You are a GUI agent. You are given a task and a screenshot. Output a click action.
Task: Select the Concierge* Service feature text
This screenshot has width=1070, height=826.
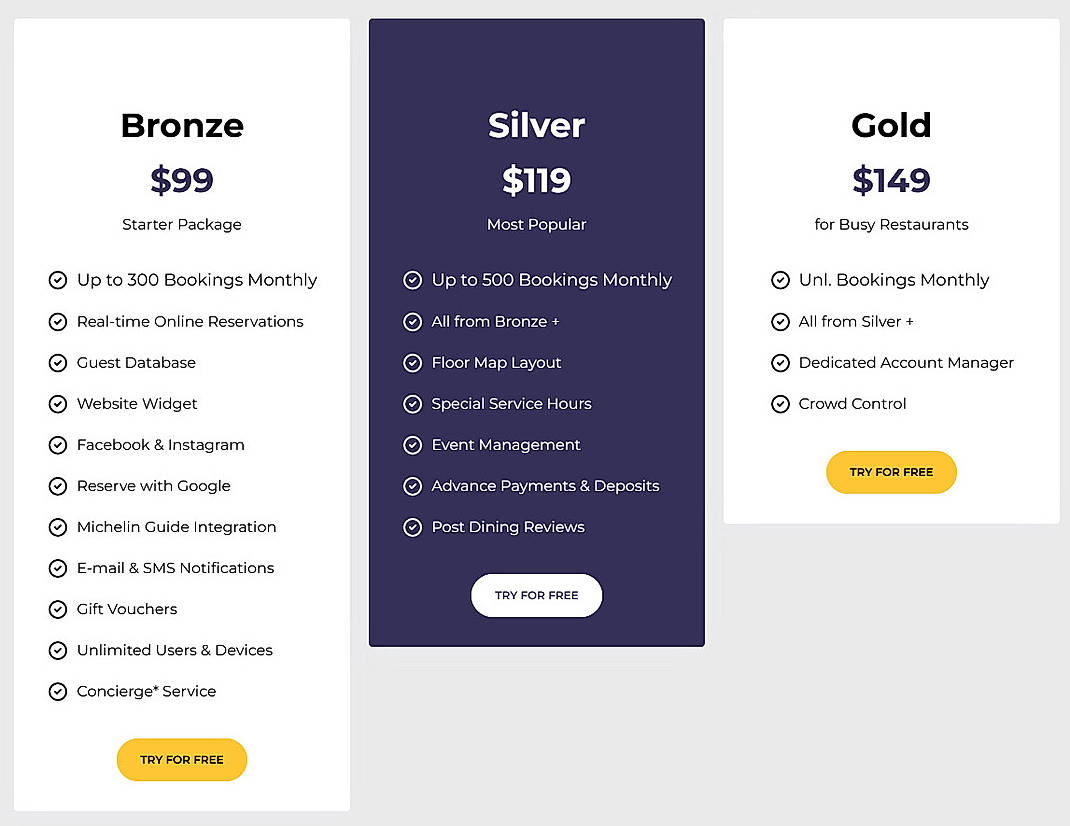tap(146, 691)
